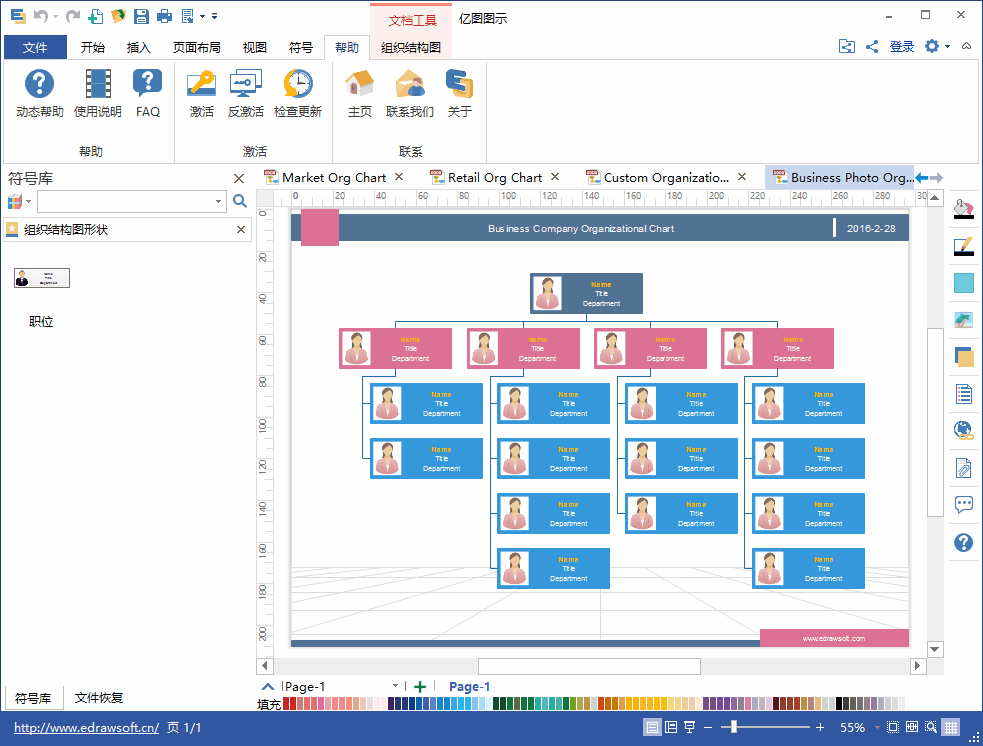
Task: Switch to the 开始 ribbon tab
Action: (93, 47)
